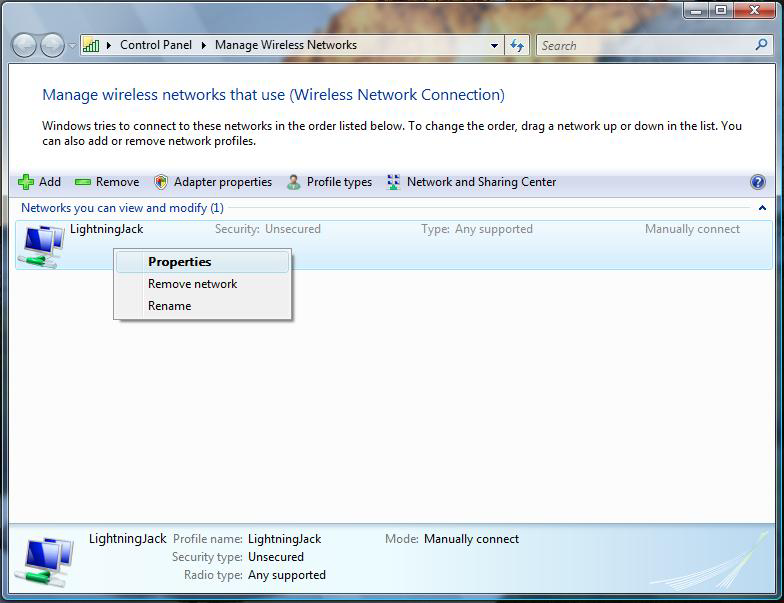784x603 pixels.
Task: Click the Back navigation arrow button
Action: (x=24, y=46)
